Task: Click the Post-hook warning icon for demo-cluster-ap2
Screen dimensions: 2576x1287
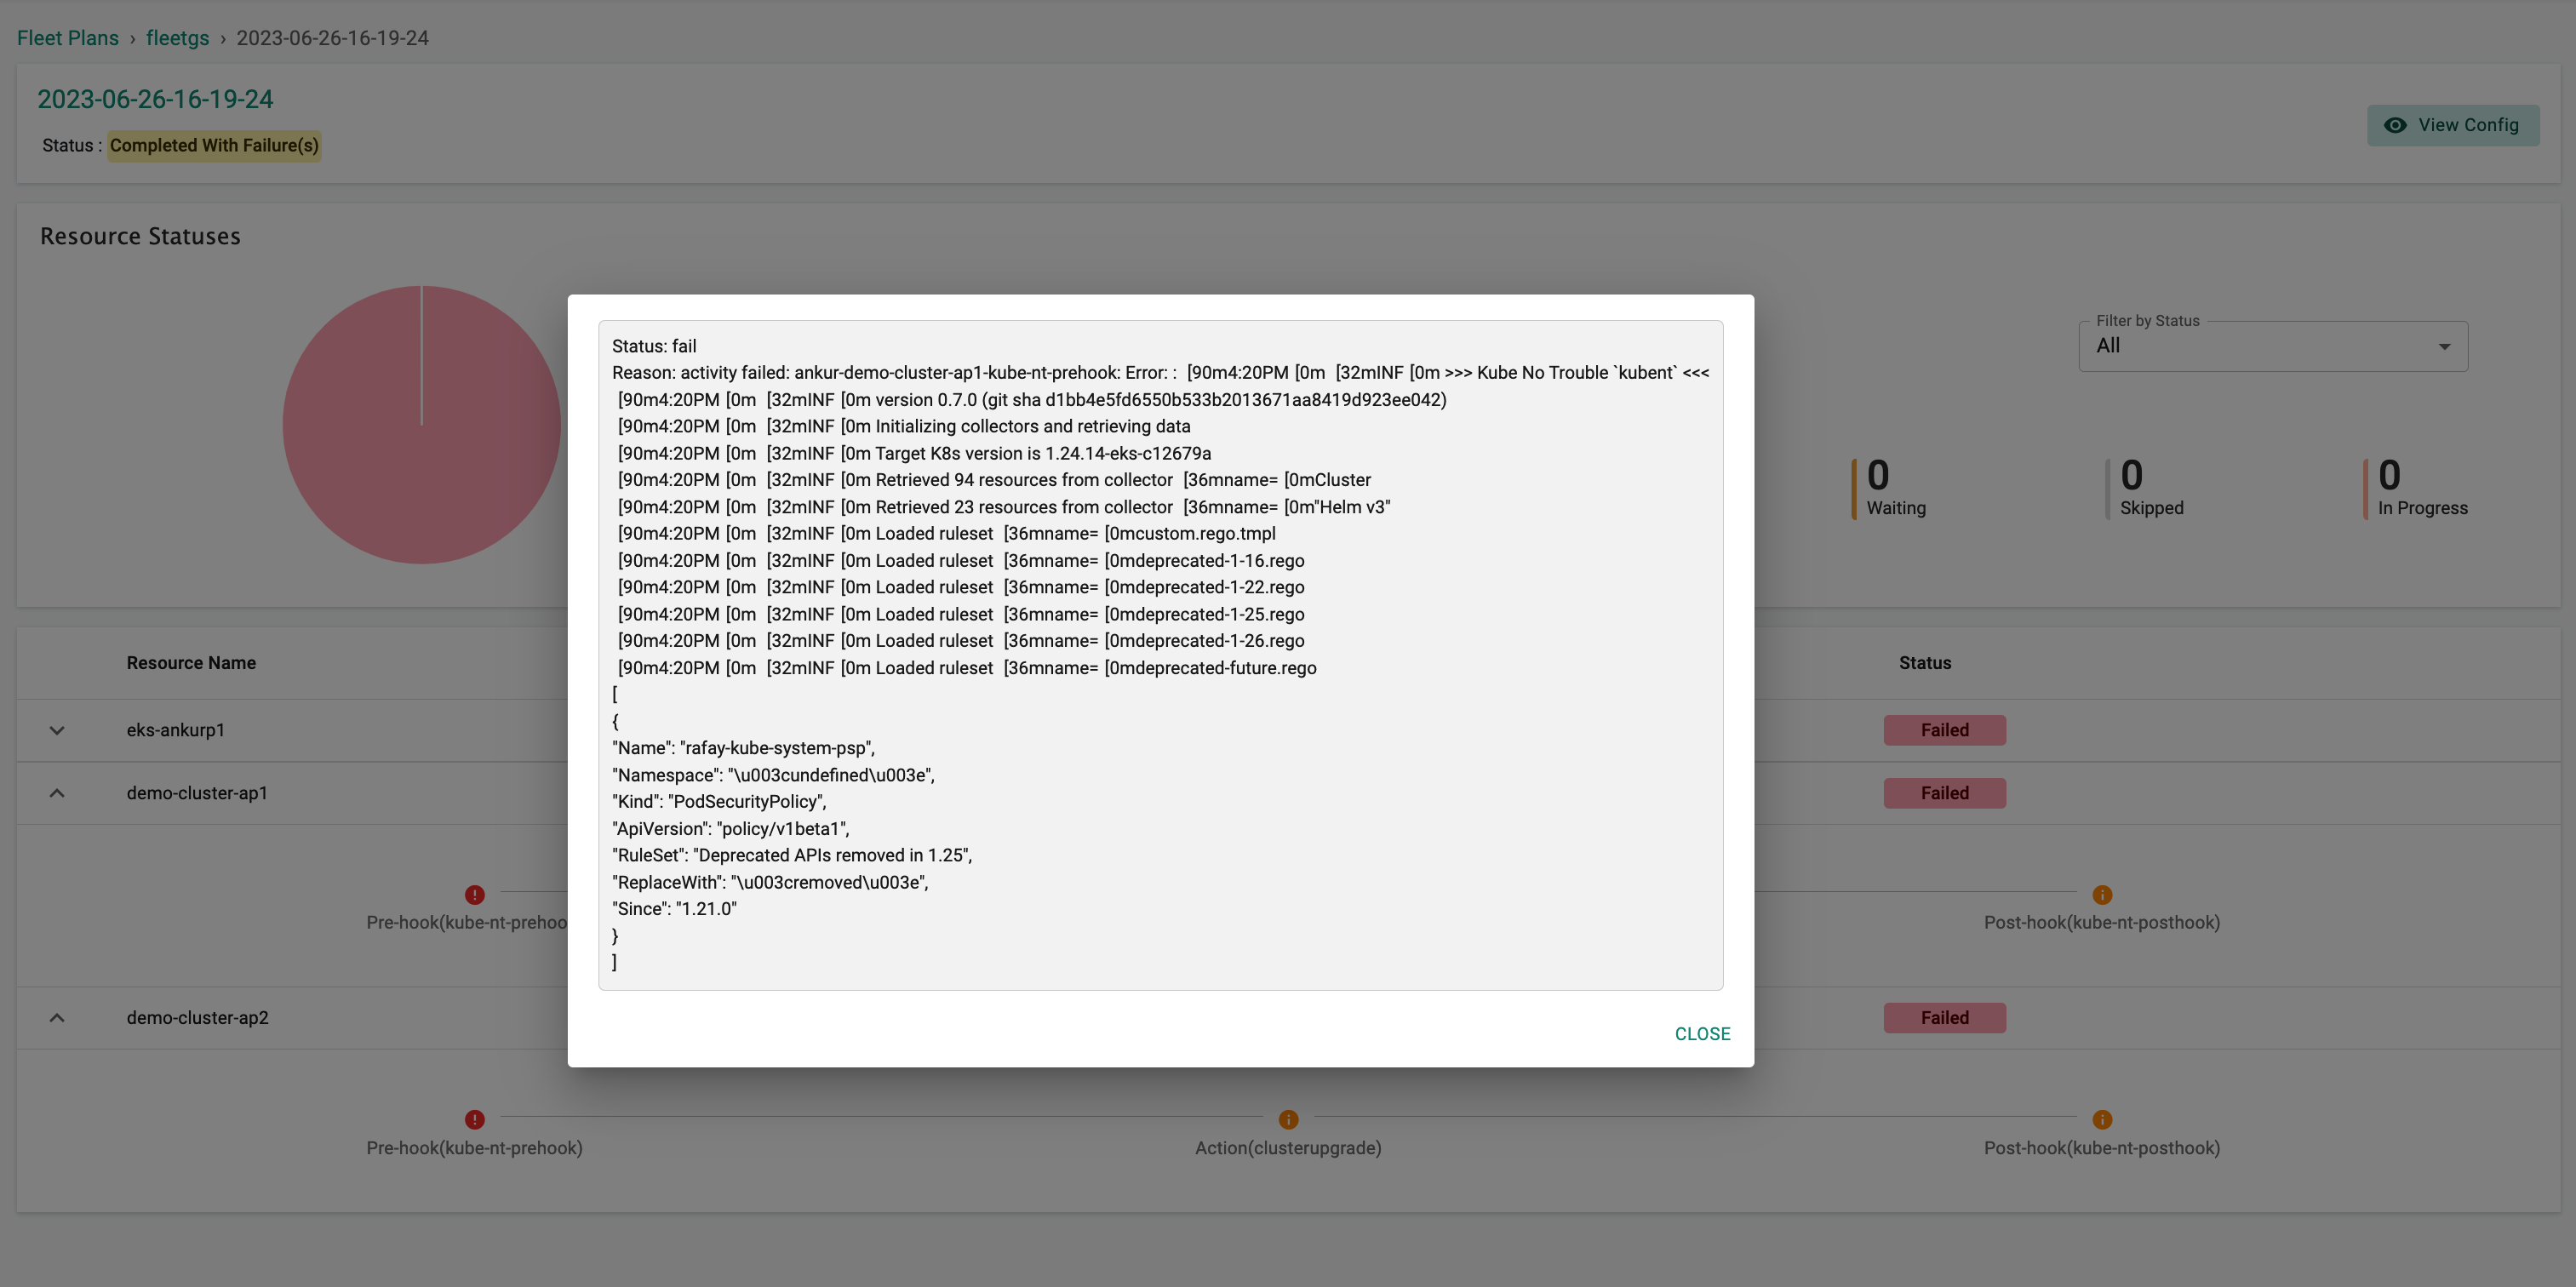Action: pyautogui.click(x=2103, y=1119)
